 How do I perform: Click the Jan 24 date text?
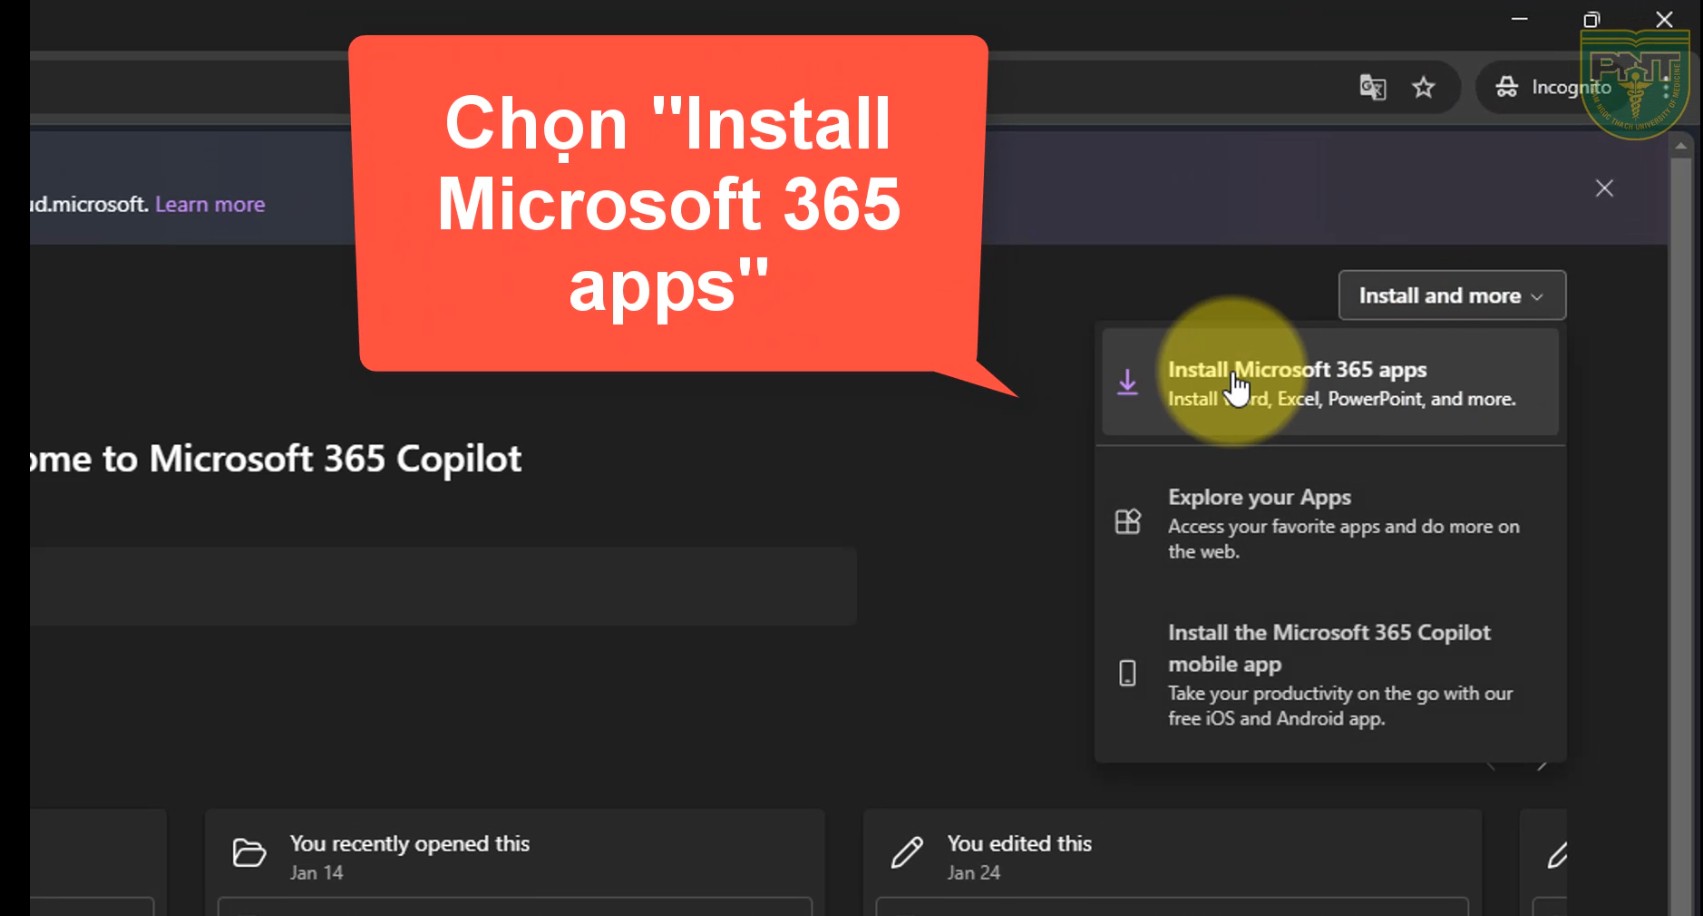pos(974,873)
